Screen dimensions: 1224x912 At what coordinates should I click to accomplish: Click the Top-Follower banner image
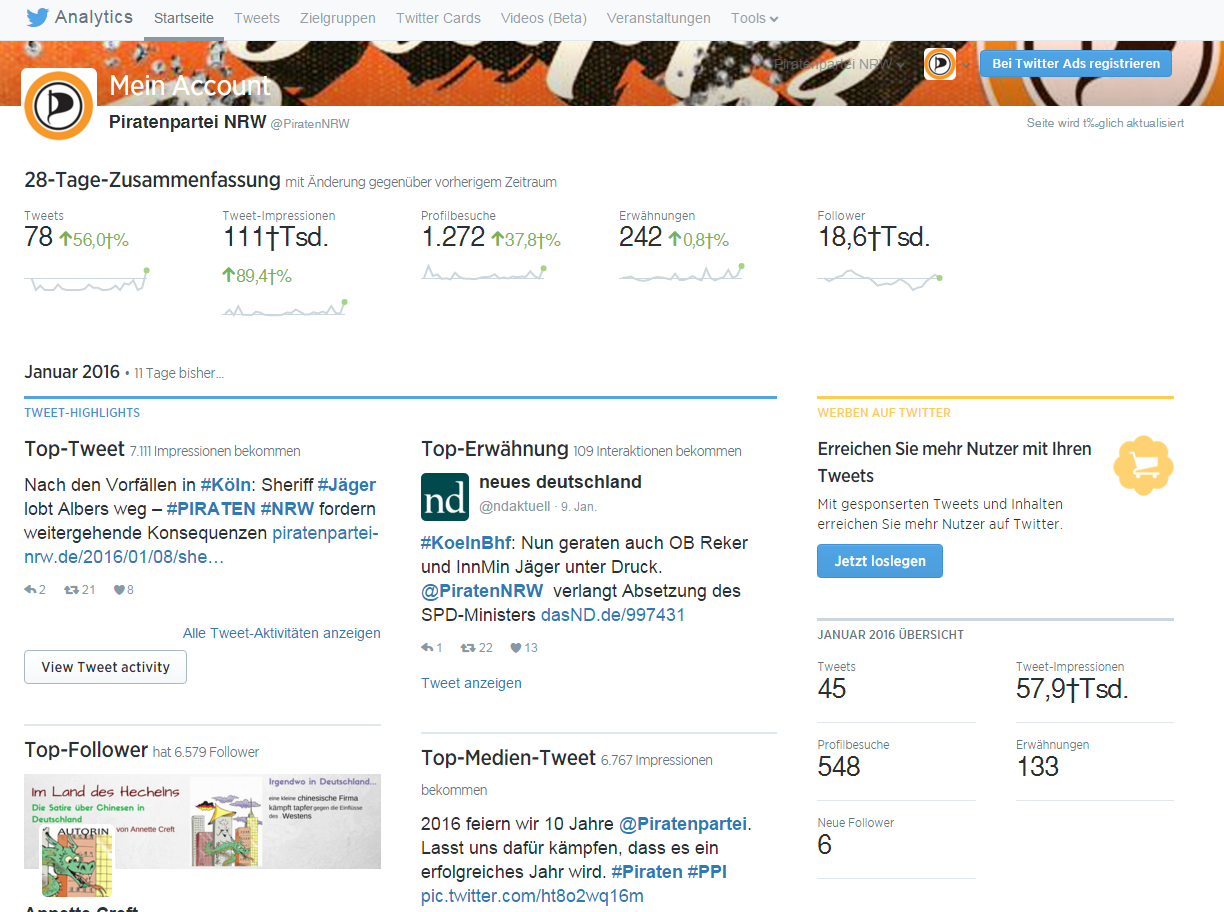point(202,821)
